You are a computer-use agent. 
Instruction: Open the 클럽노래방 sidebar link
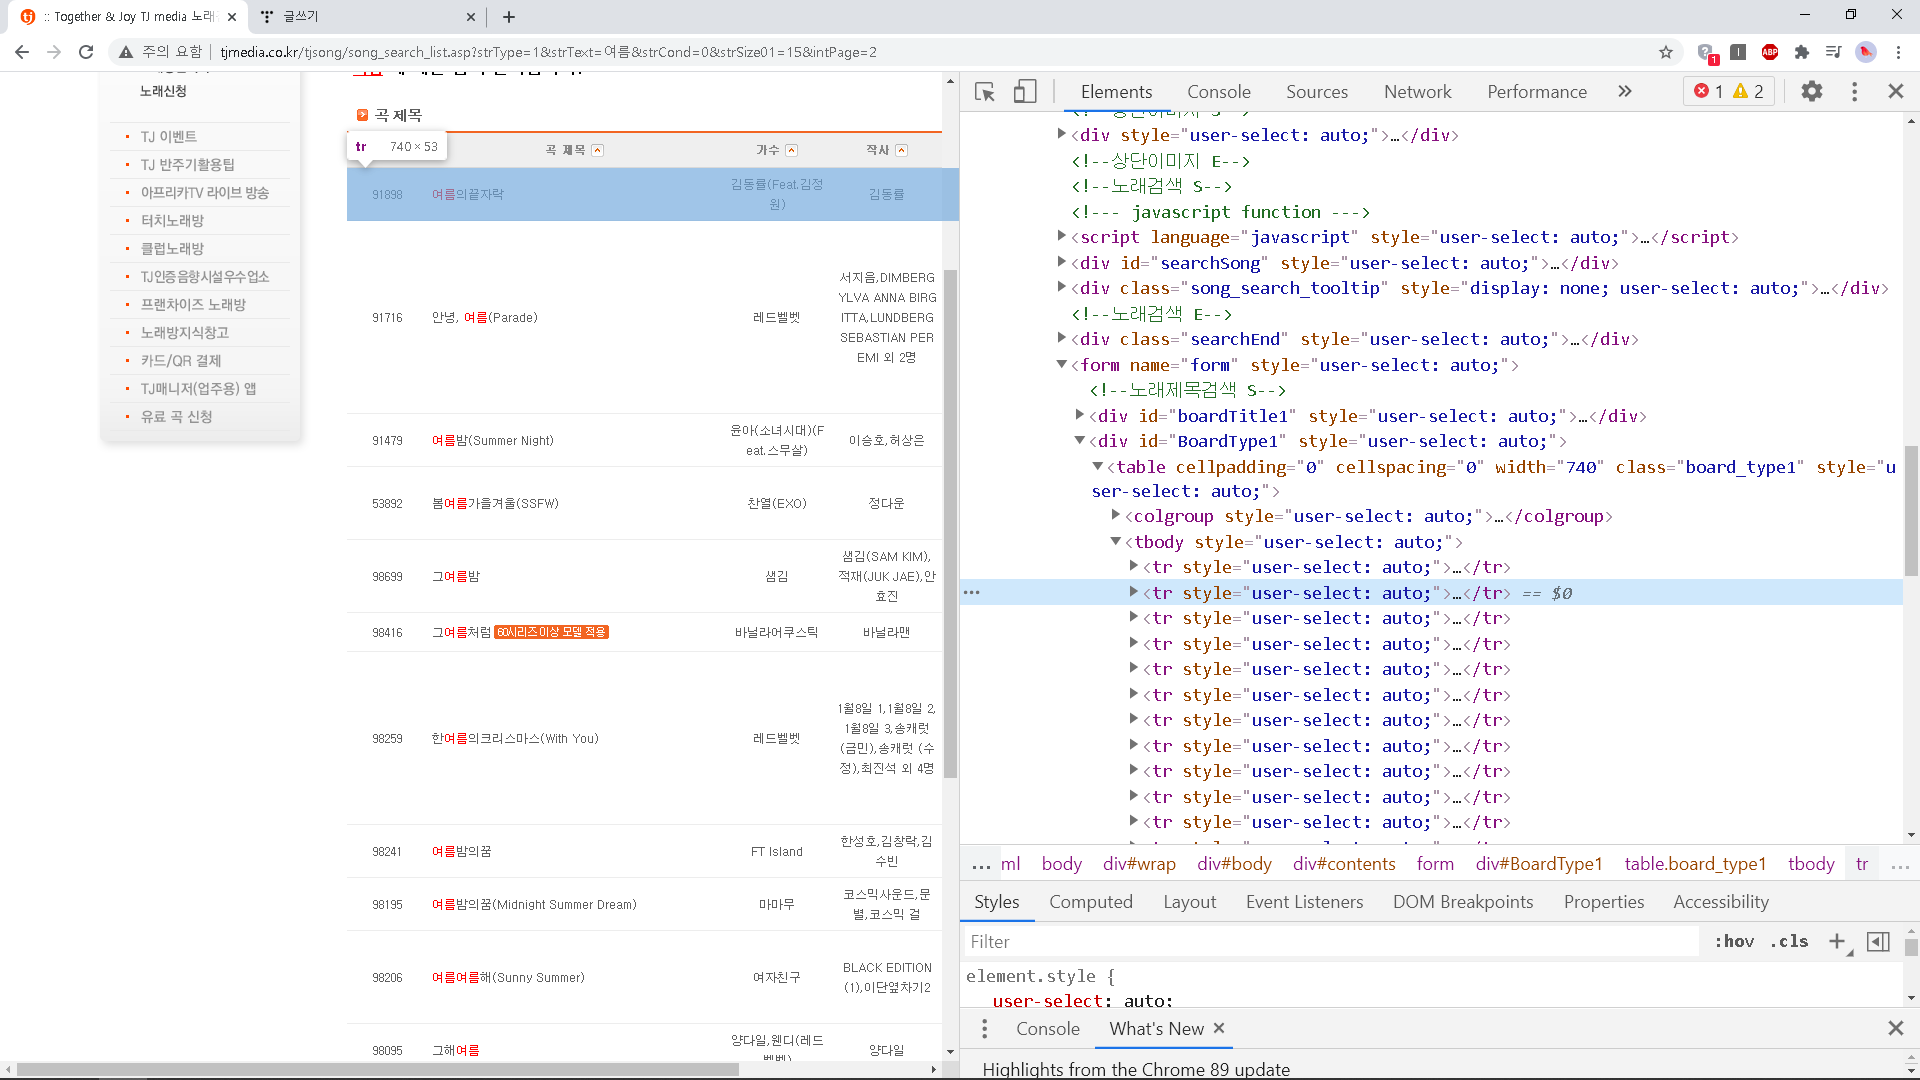point(172,249)
